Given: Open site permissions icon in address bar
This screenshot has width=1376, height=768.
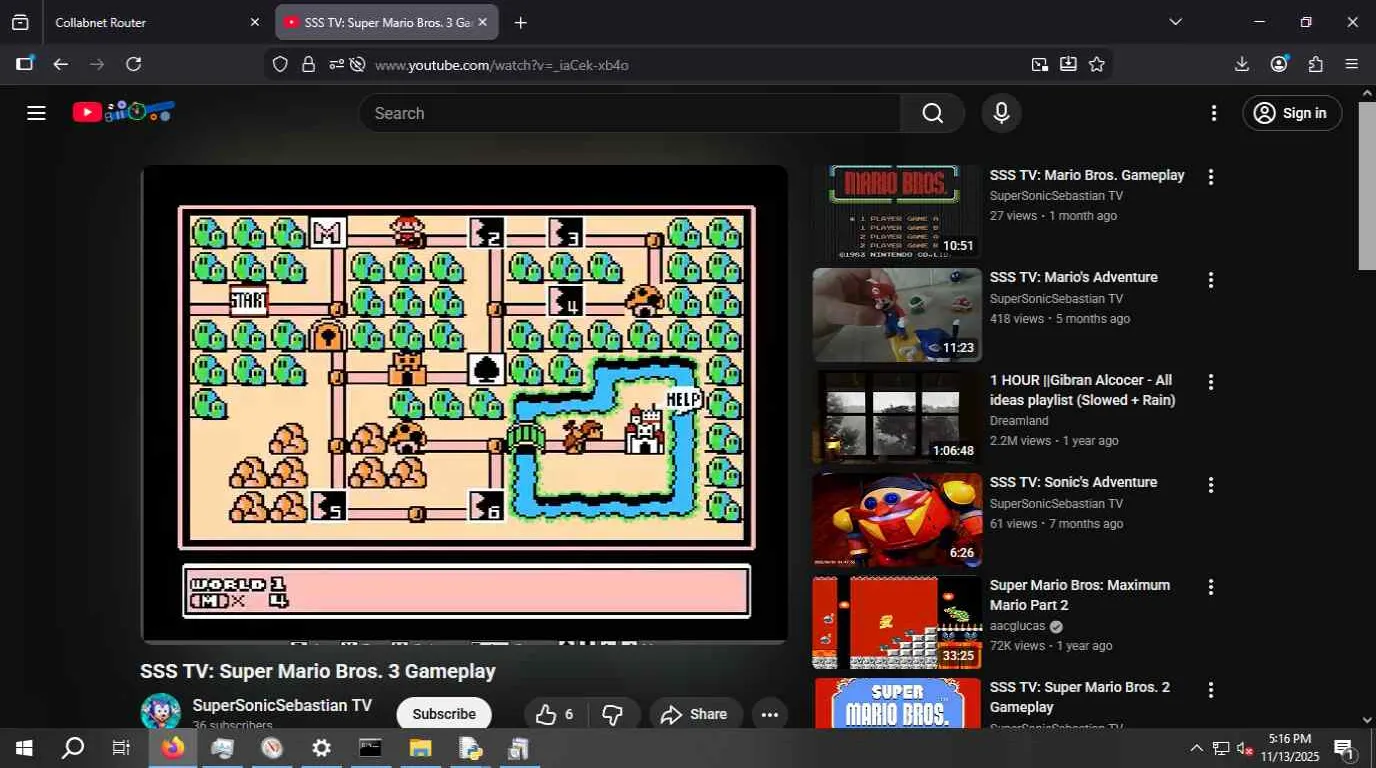Looking at the screenshot, I should (336, 64).
